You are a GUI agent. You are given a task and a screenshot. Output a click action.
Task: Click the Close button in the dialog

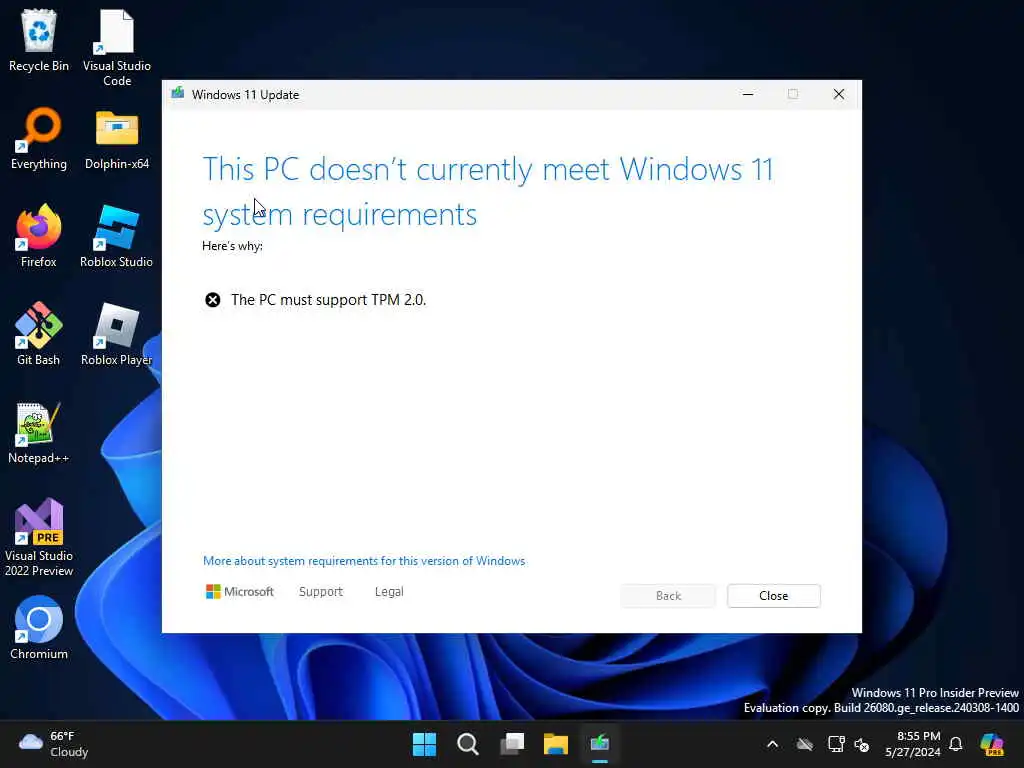click(x=774, y=596)
